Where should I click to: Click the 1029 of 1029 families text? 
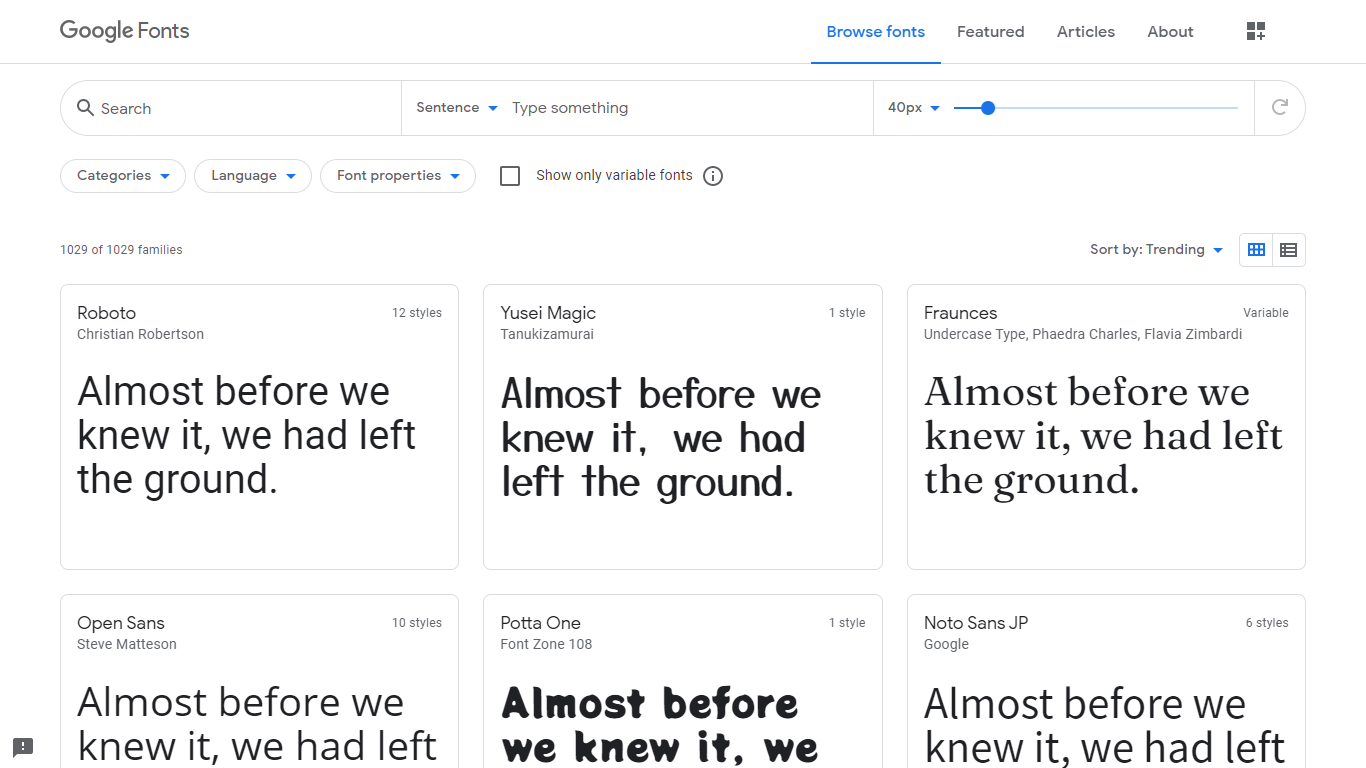click(121, 250)
